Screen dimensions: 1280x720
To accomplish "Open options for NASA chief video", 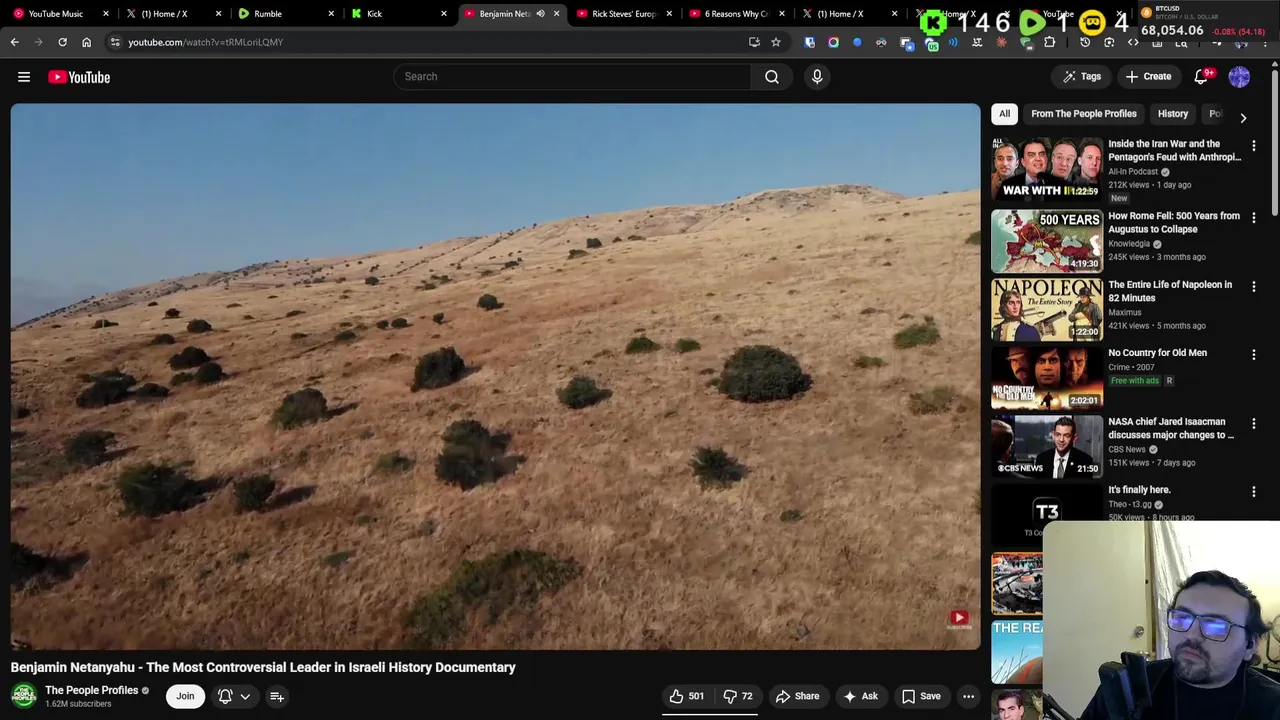I will click(1254, 424).
